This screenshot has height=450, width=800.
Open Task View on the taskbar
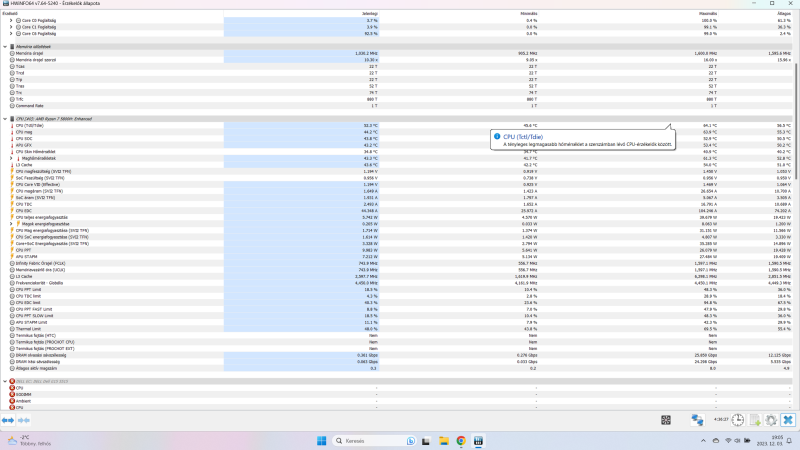(x=426, y=441)
